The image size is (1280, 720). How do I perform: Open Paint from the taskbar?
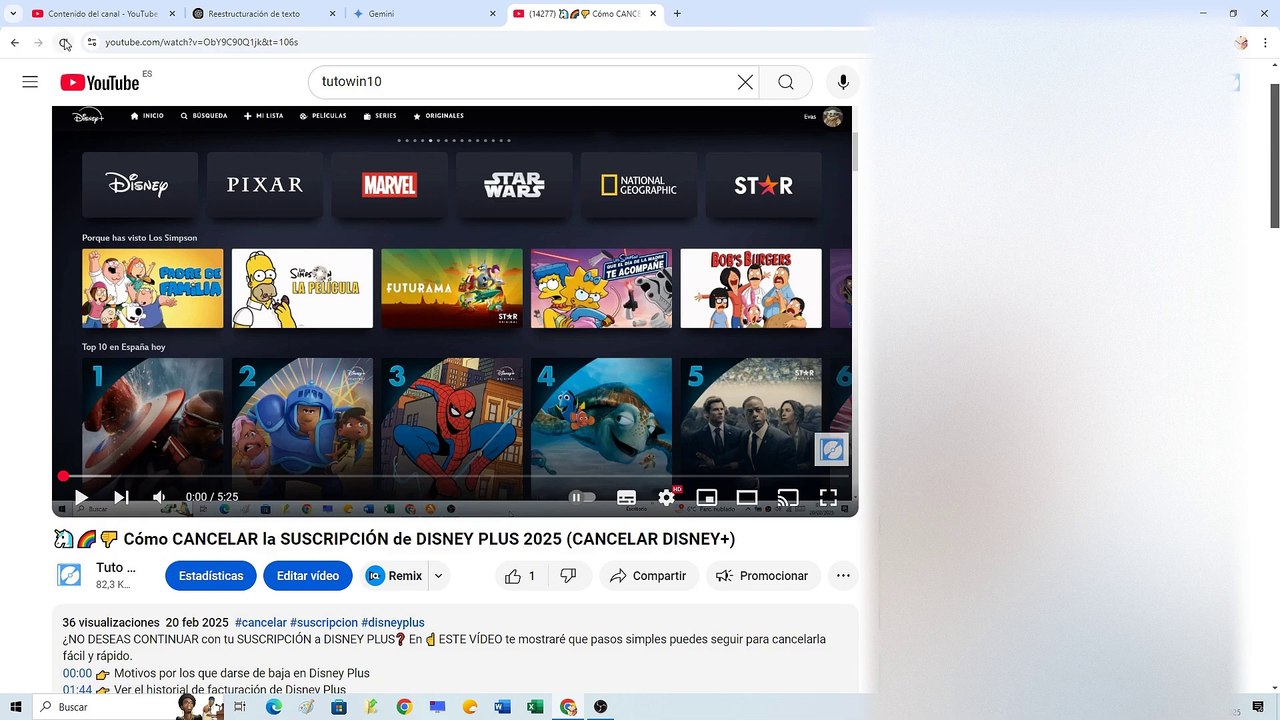(306, 707)
